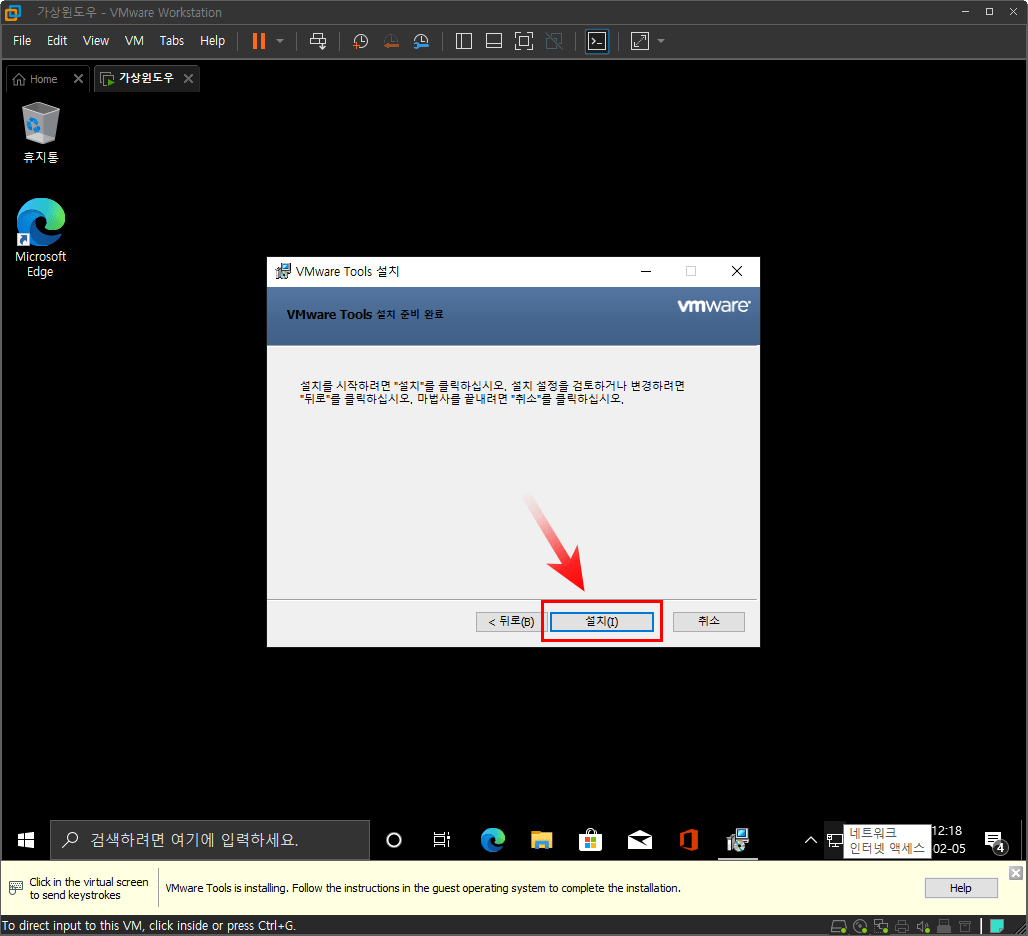Open the View menu
Image resolution: width=1028 pixels, height=936 pixels.
(96, 41)
